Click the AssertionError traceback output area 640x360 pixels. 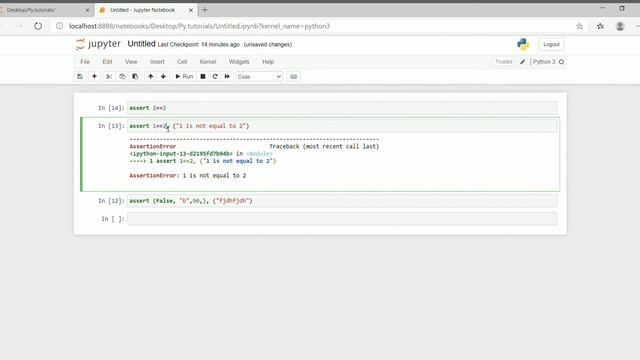[342, 161]
